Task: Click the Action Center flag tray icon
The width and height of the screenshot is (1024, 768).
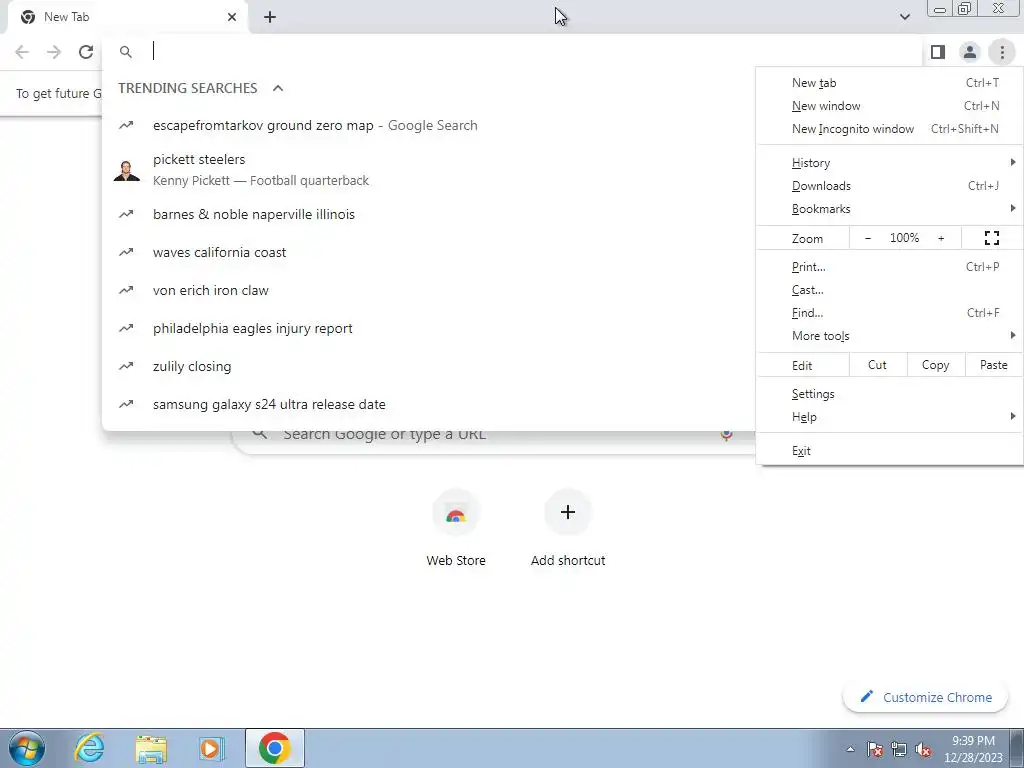Action: tap(875, 749)
